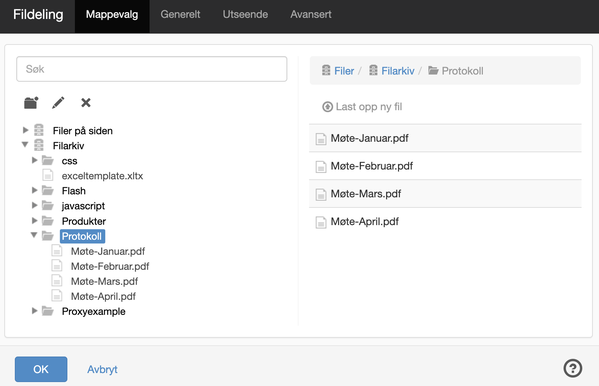This screenshot has width=599, height=386.
Task: Collapse the Protokoll folder
Action: (34, 235)
